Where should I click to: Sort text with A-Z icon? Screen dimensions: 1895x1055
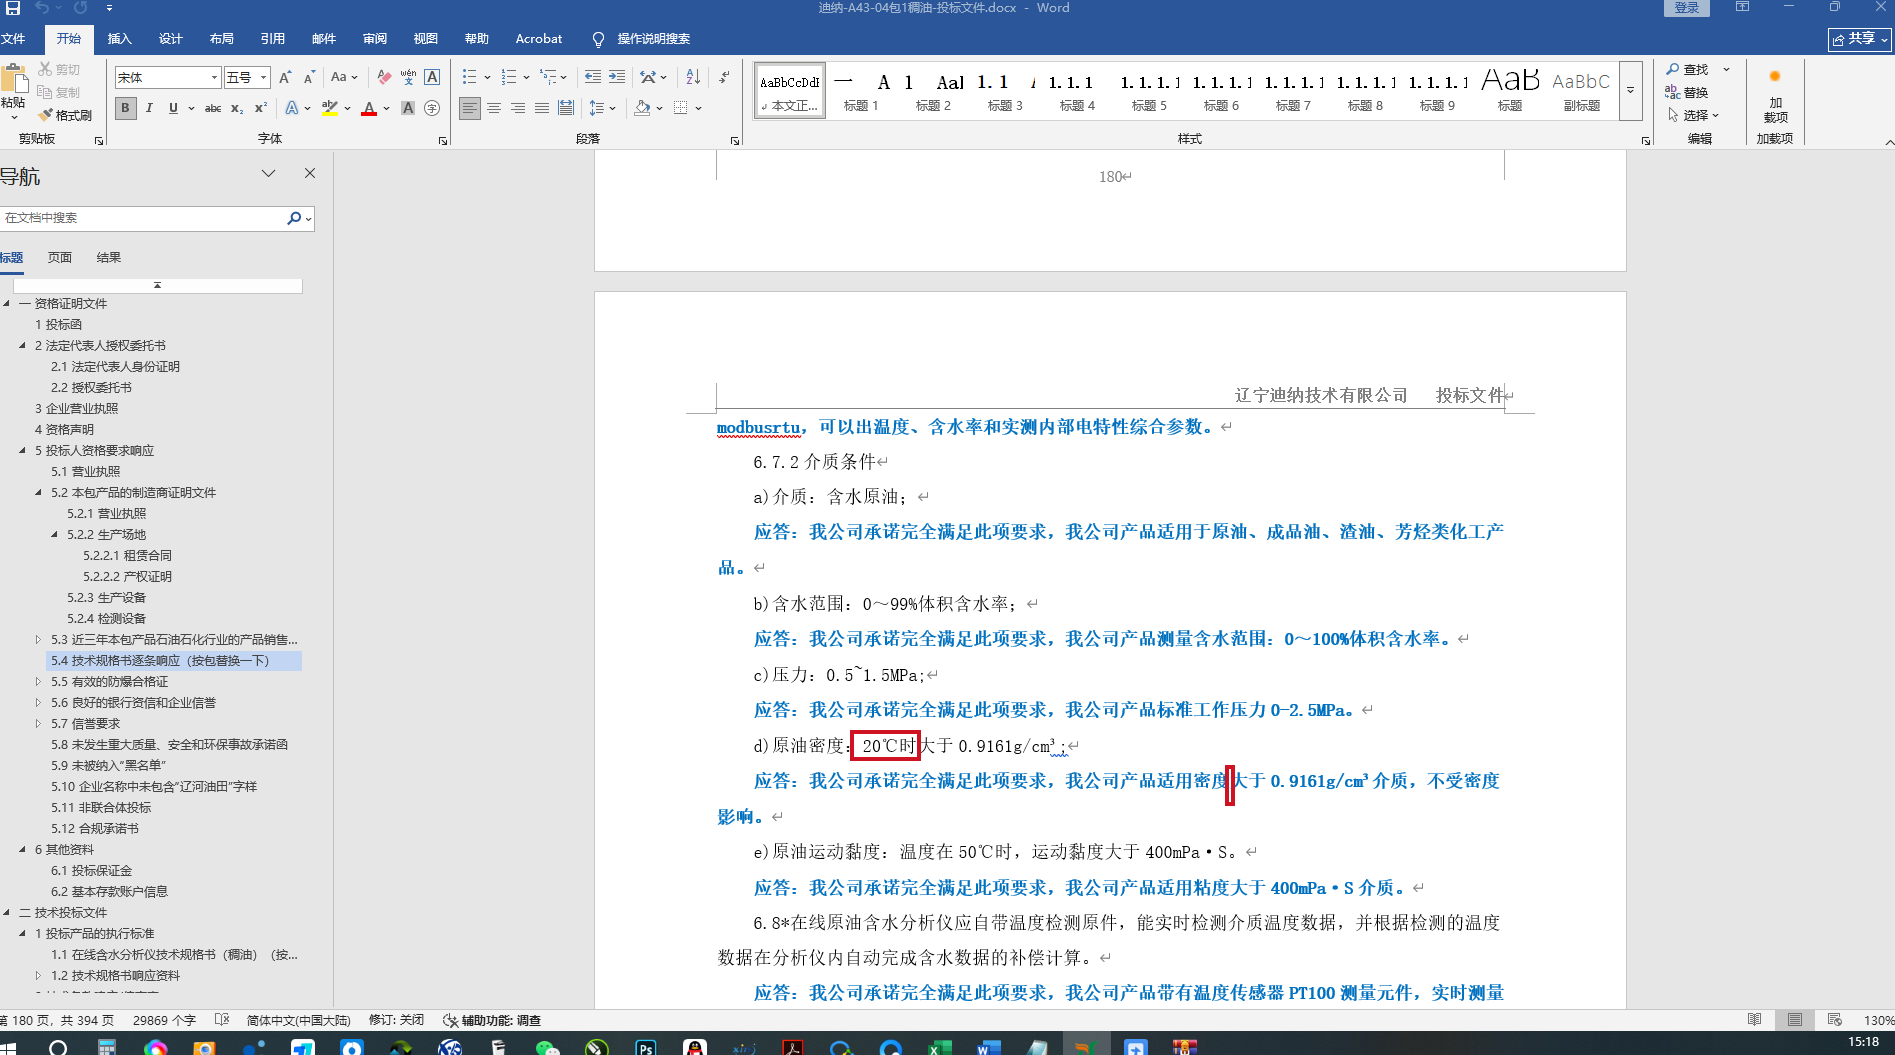tap(693, 77)
